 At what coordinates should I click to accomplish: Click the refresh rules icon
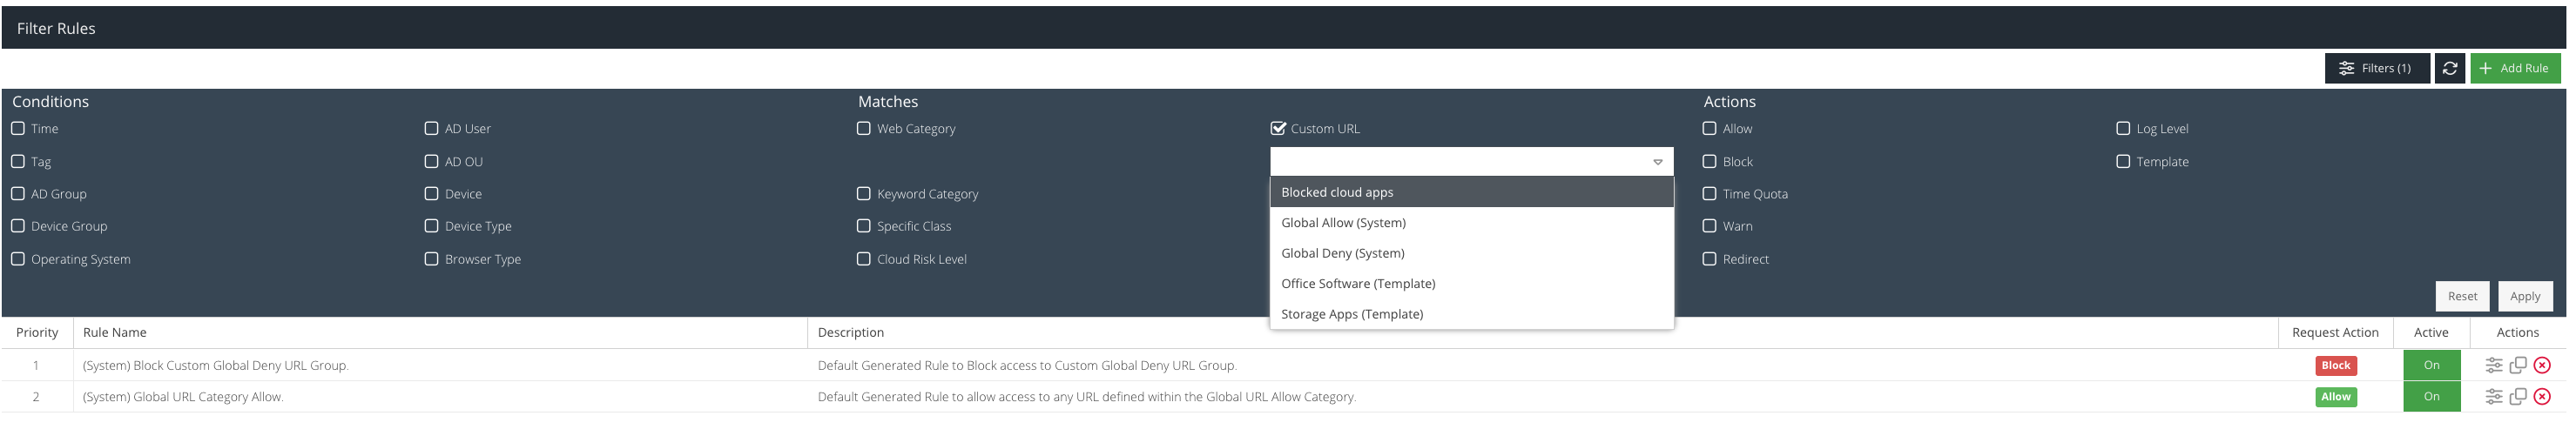pyautogui.click(x=2449, y=68)
